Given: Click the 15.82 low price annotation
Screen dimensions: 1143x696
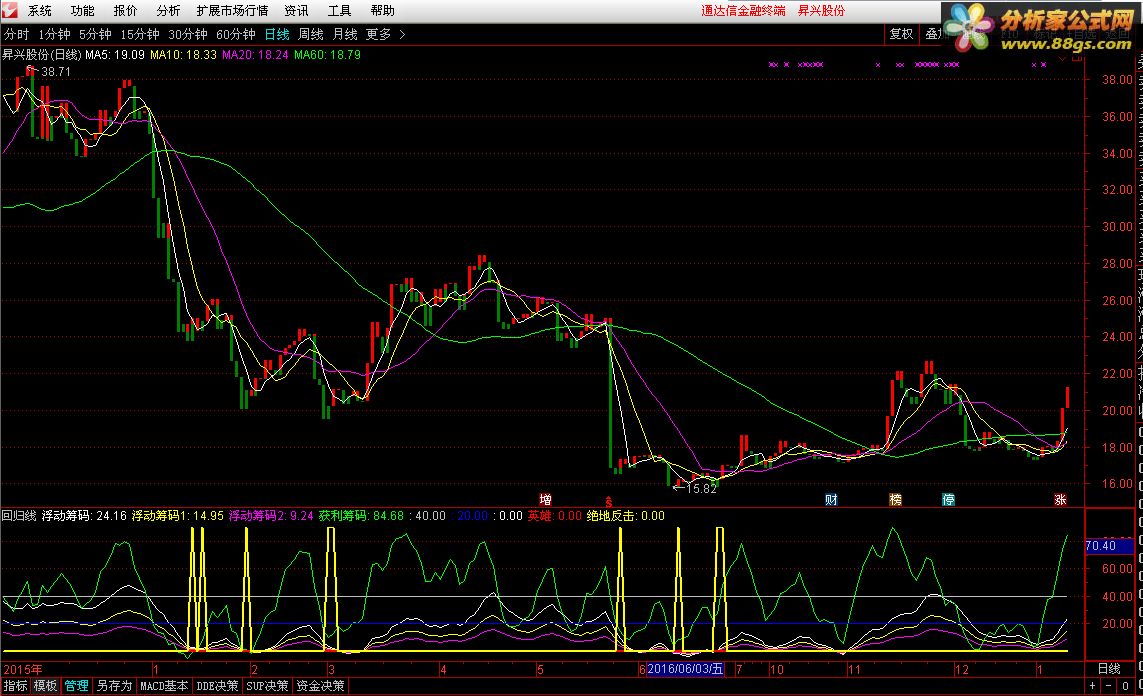Looking at the screenshot, I should pos(701,489).
